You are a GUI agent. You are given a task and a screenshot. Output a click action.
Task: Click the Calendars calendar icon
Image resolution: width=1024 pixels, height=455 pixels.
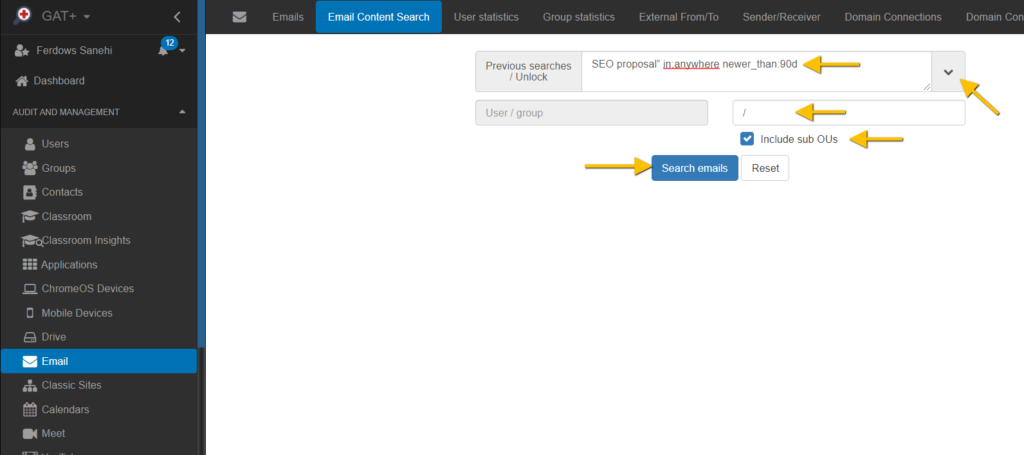tap(29, 409)
